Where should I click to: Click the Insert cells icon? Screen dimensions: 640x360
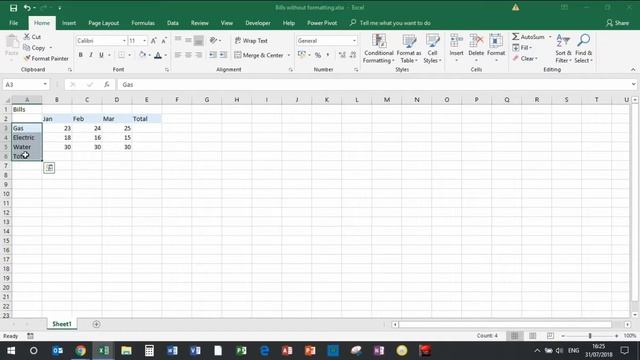456,42
